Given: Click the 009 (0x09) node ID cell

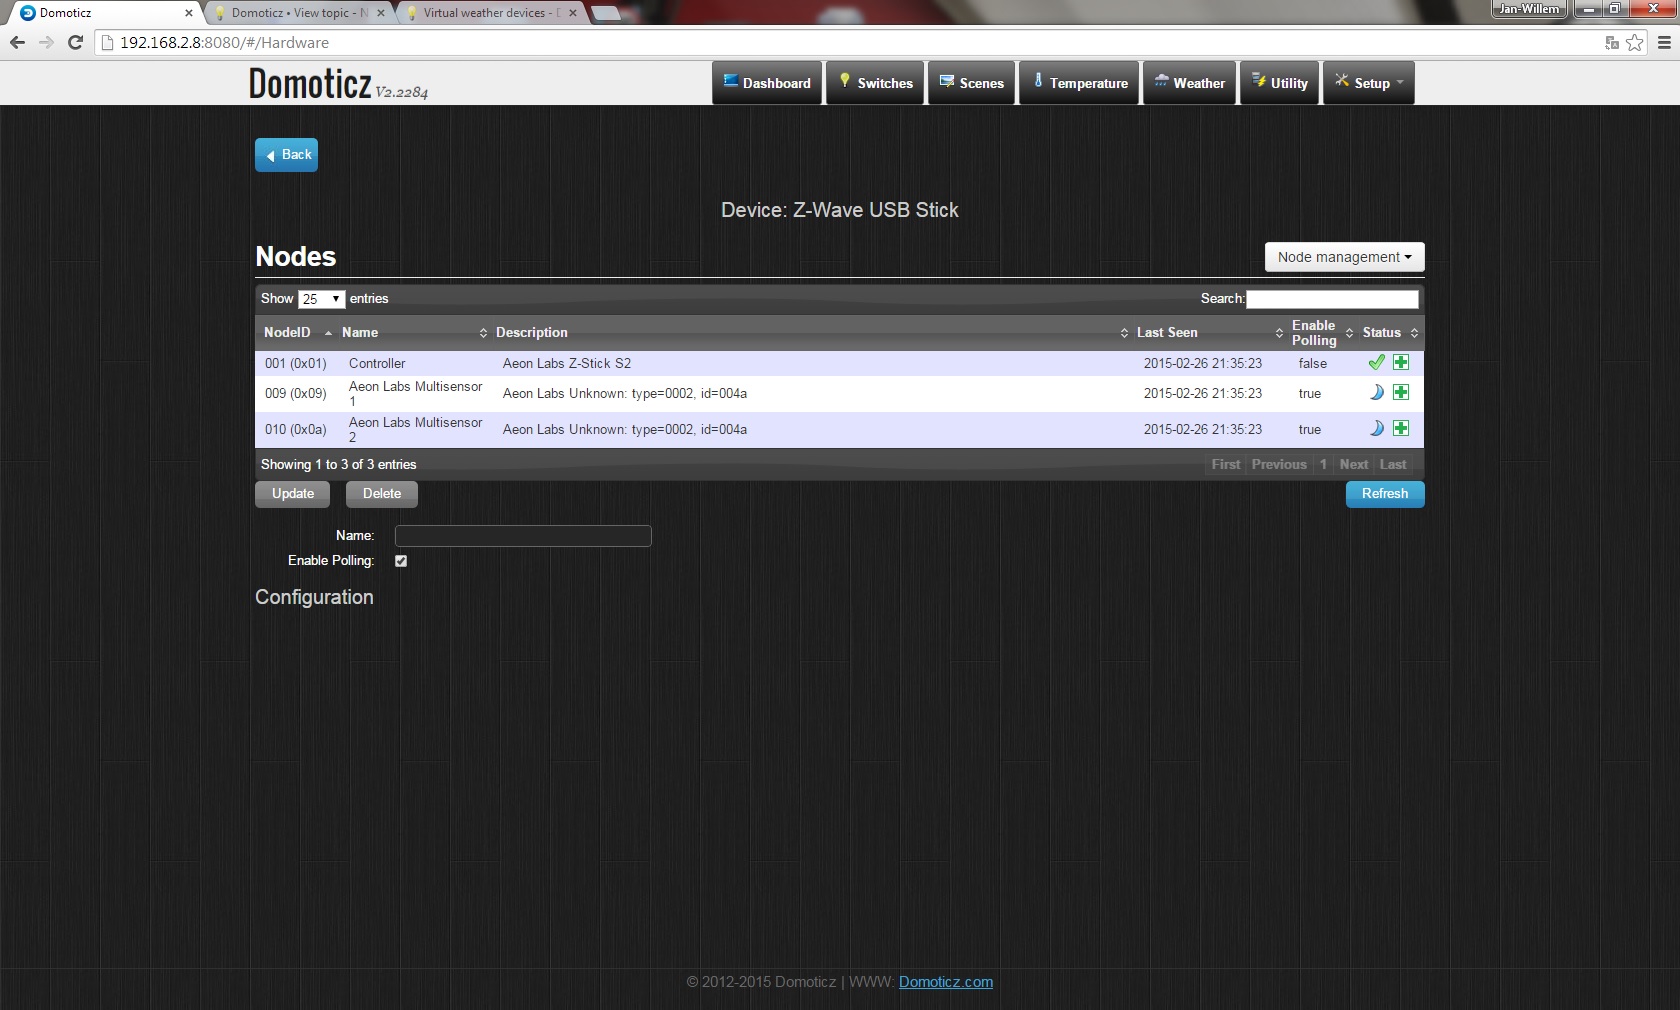Looking at the screenshot, I should click(x=296, y=394).
